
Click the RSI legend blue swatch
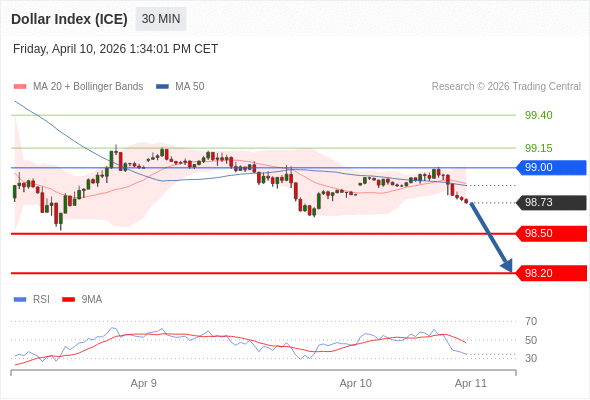coord(20,300)
